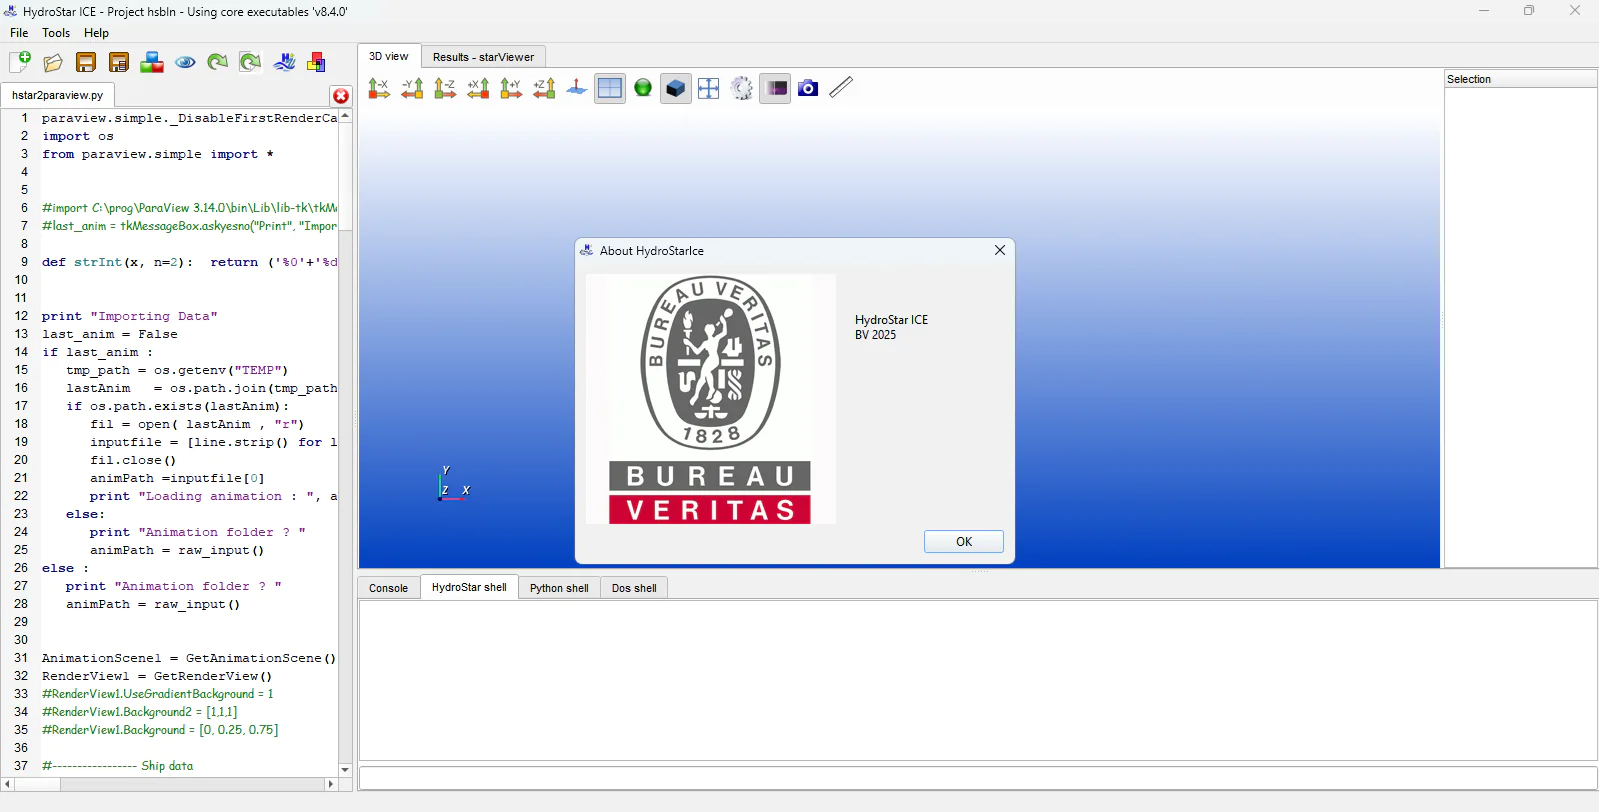Click the first green curved arrow icon
The width and height of the screenshot is (1599, 812).
click(217, 63)
